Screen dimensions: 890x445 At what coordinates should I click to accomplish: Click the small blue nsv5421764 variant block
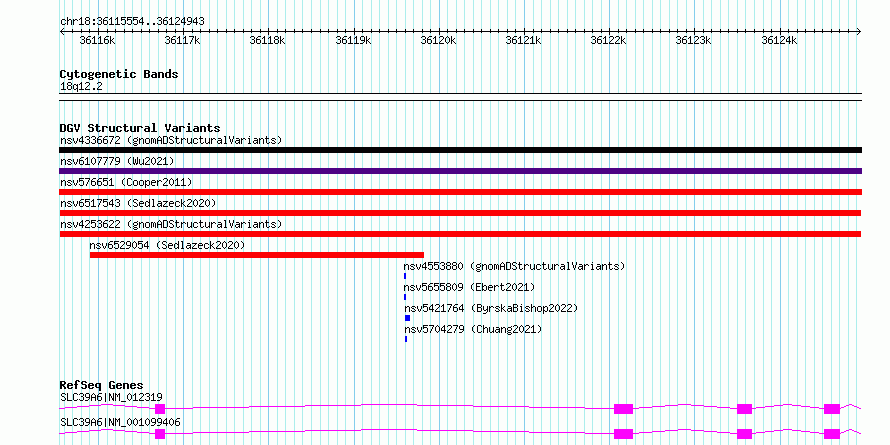point(408,318)
